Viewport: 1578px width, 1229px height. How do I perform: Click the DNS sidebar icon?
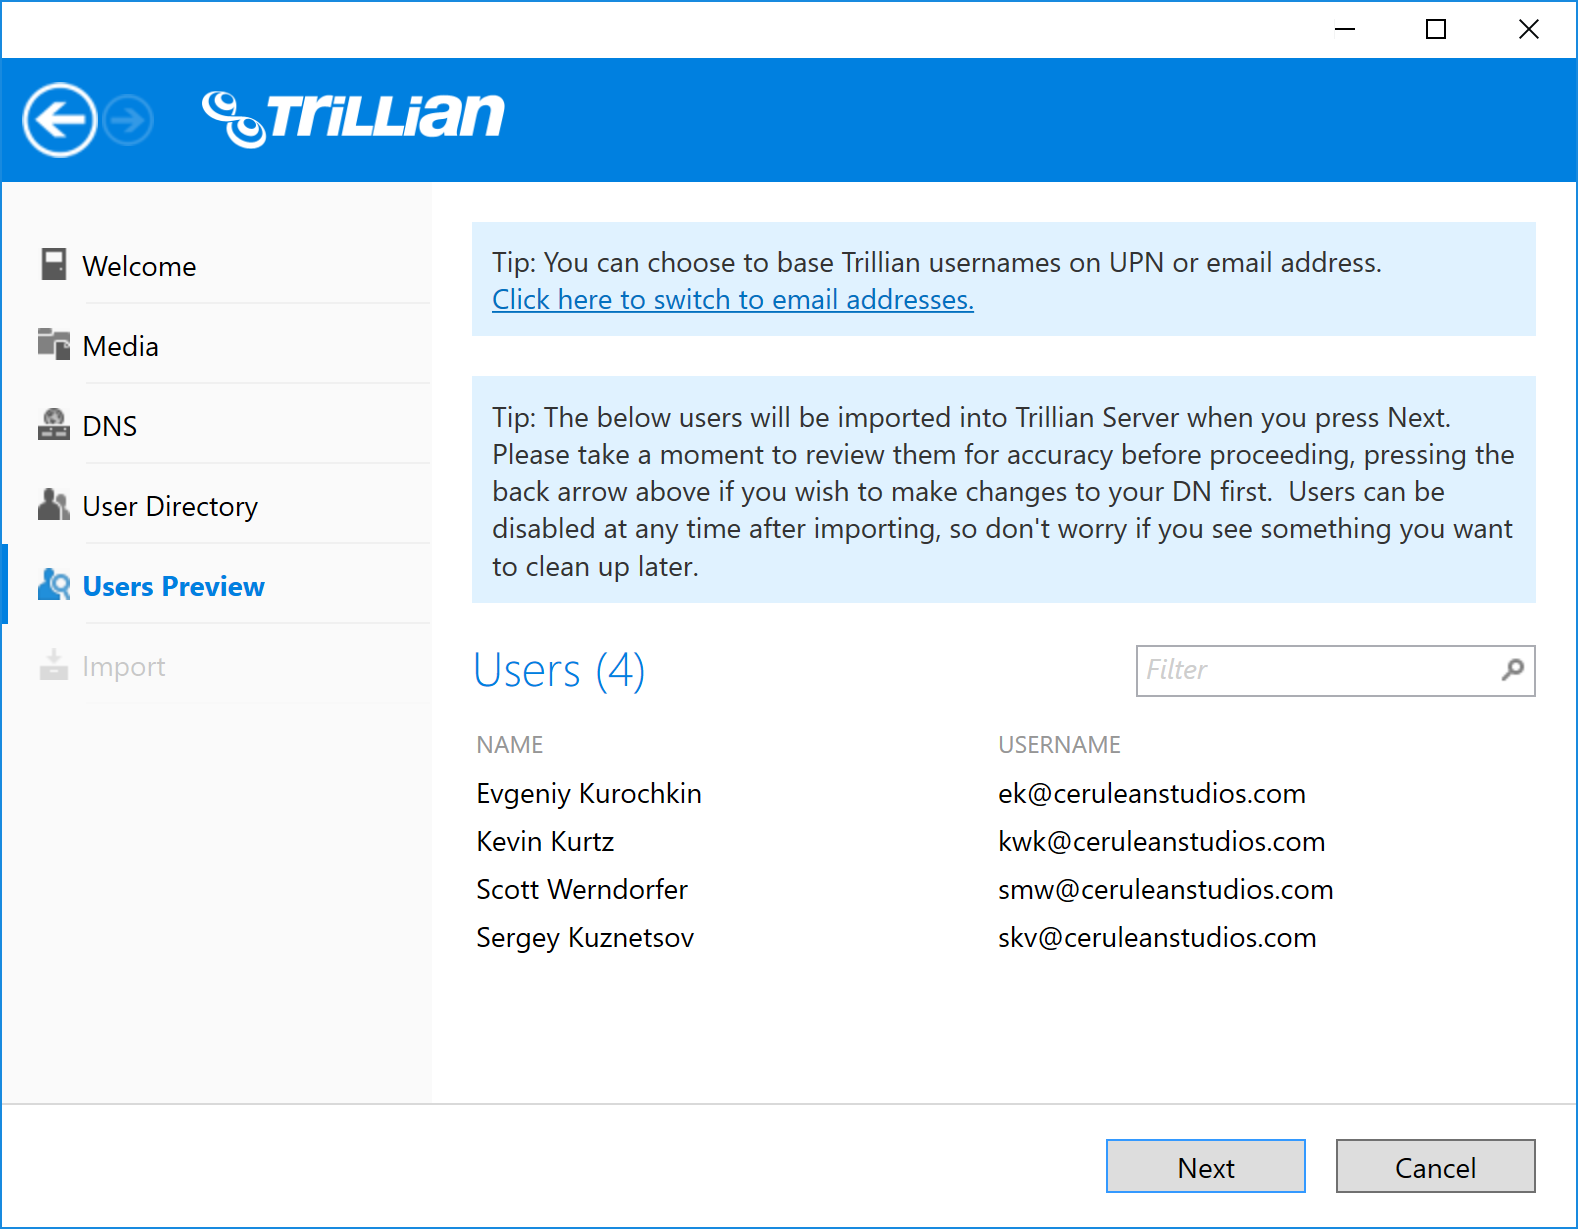(x=54, y=424)
